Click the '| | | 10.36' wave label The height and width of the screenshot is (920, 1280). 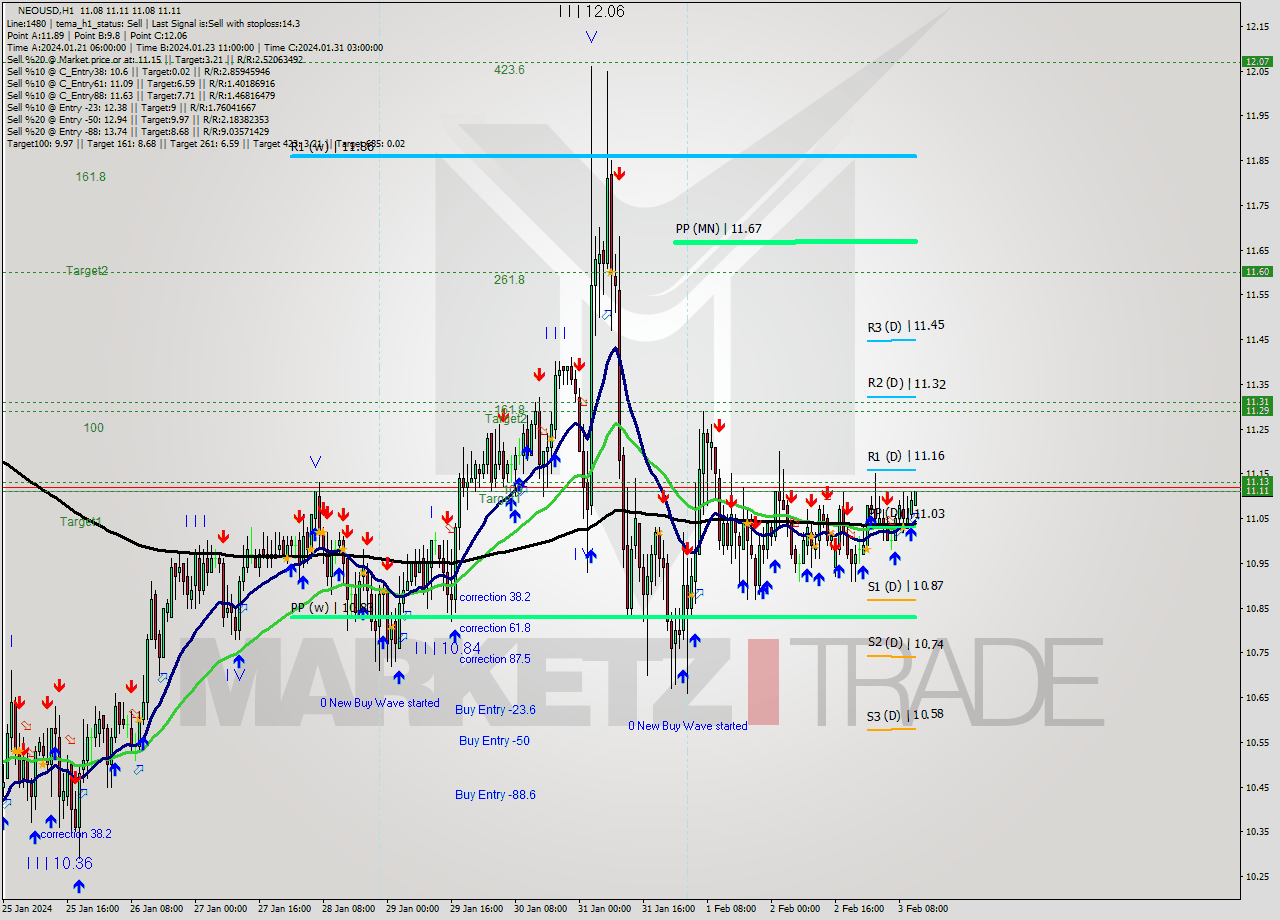coord(60,863)
